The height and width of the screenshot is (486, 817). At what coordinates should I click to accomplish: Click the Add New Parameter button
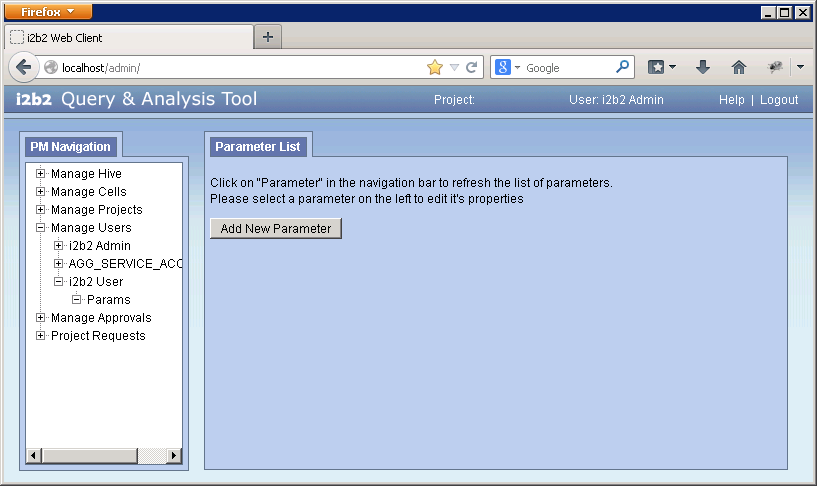(x=276, y=228)
